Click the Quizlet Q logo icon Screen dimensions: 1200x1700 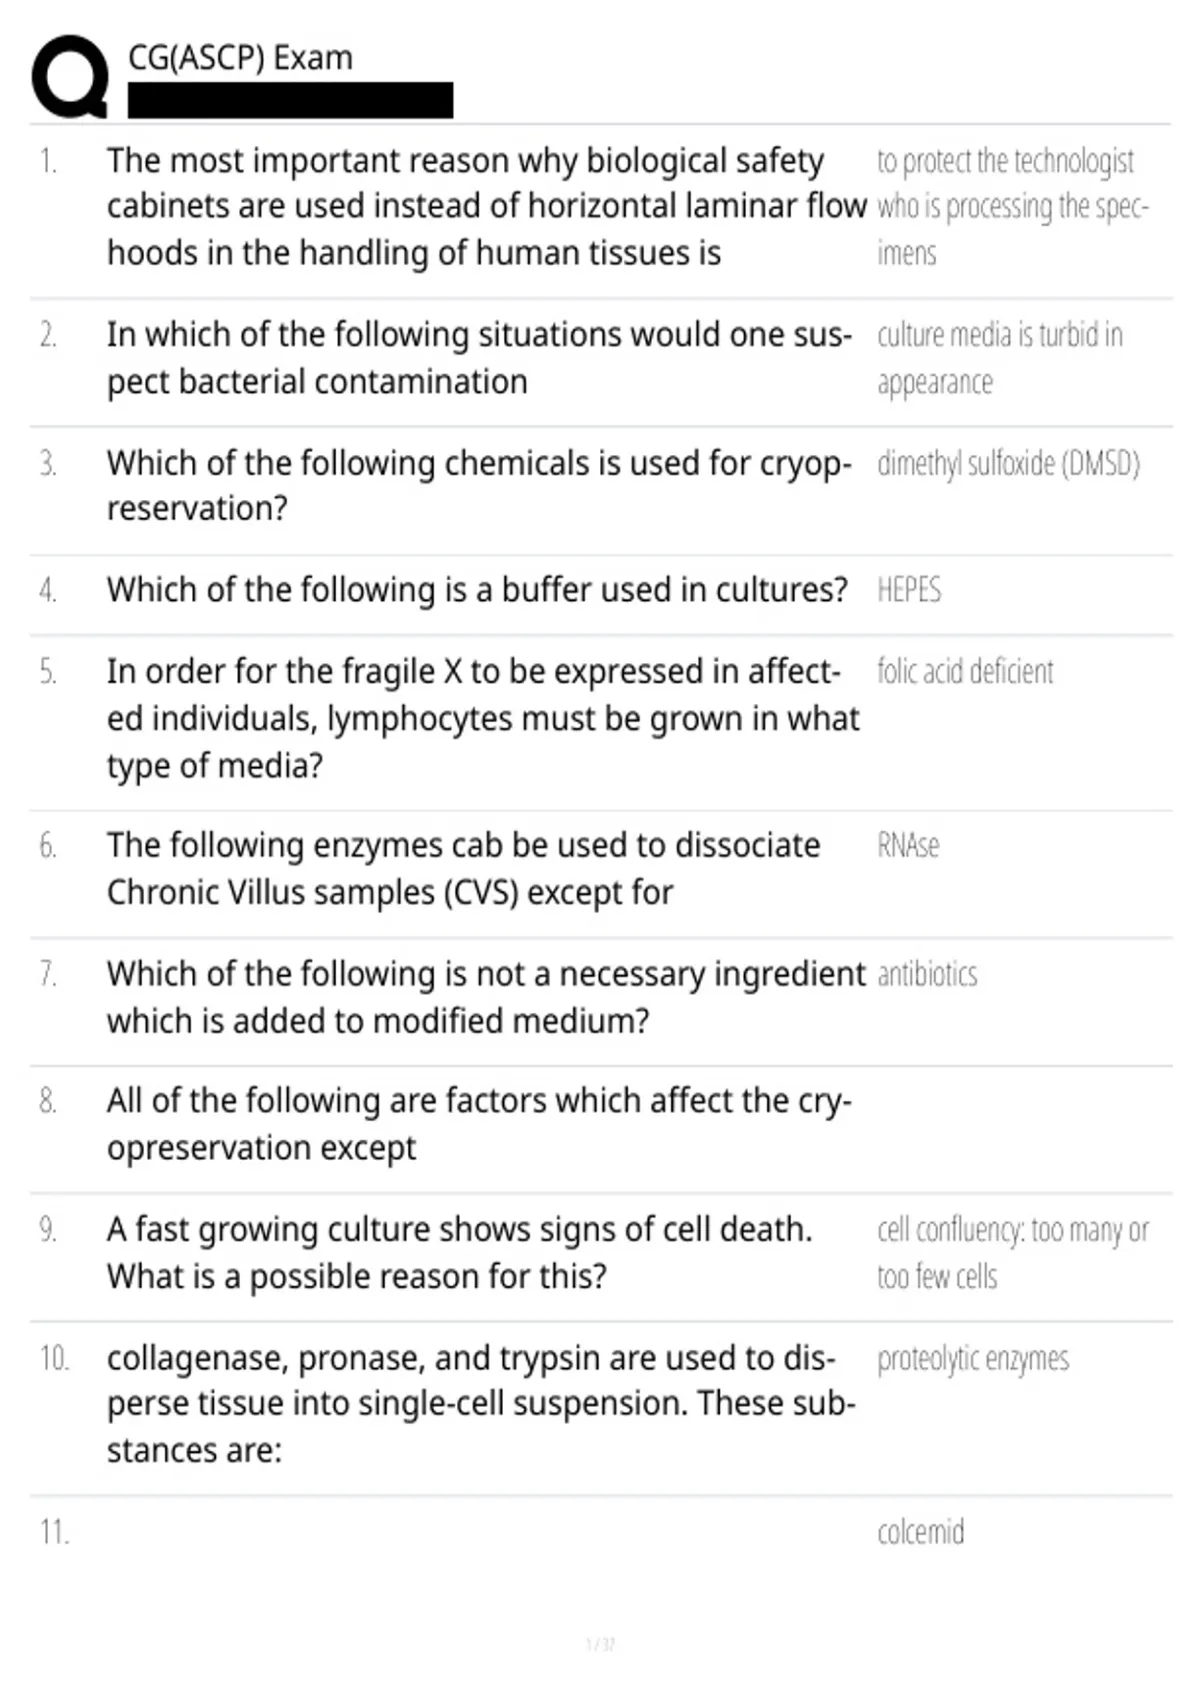[x=70, y=77]
